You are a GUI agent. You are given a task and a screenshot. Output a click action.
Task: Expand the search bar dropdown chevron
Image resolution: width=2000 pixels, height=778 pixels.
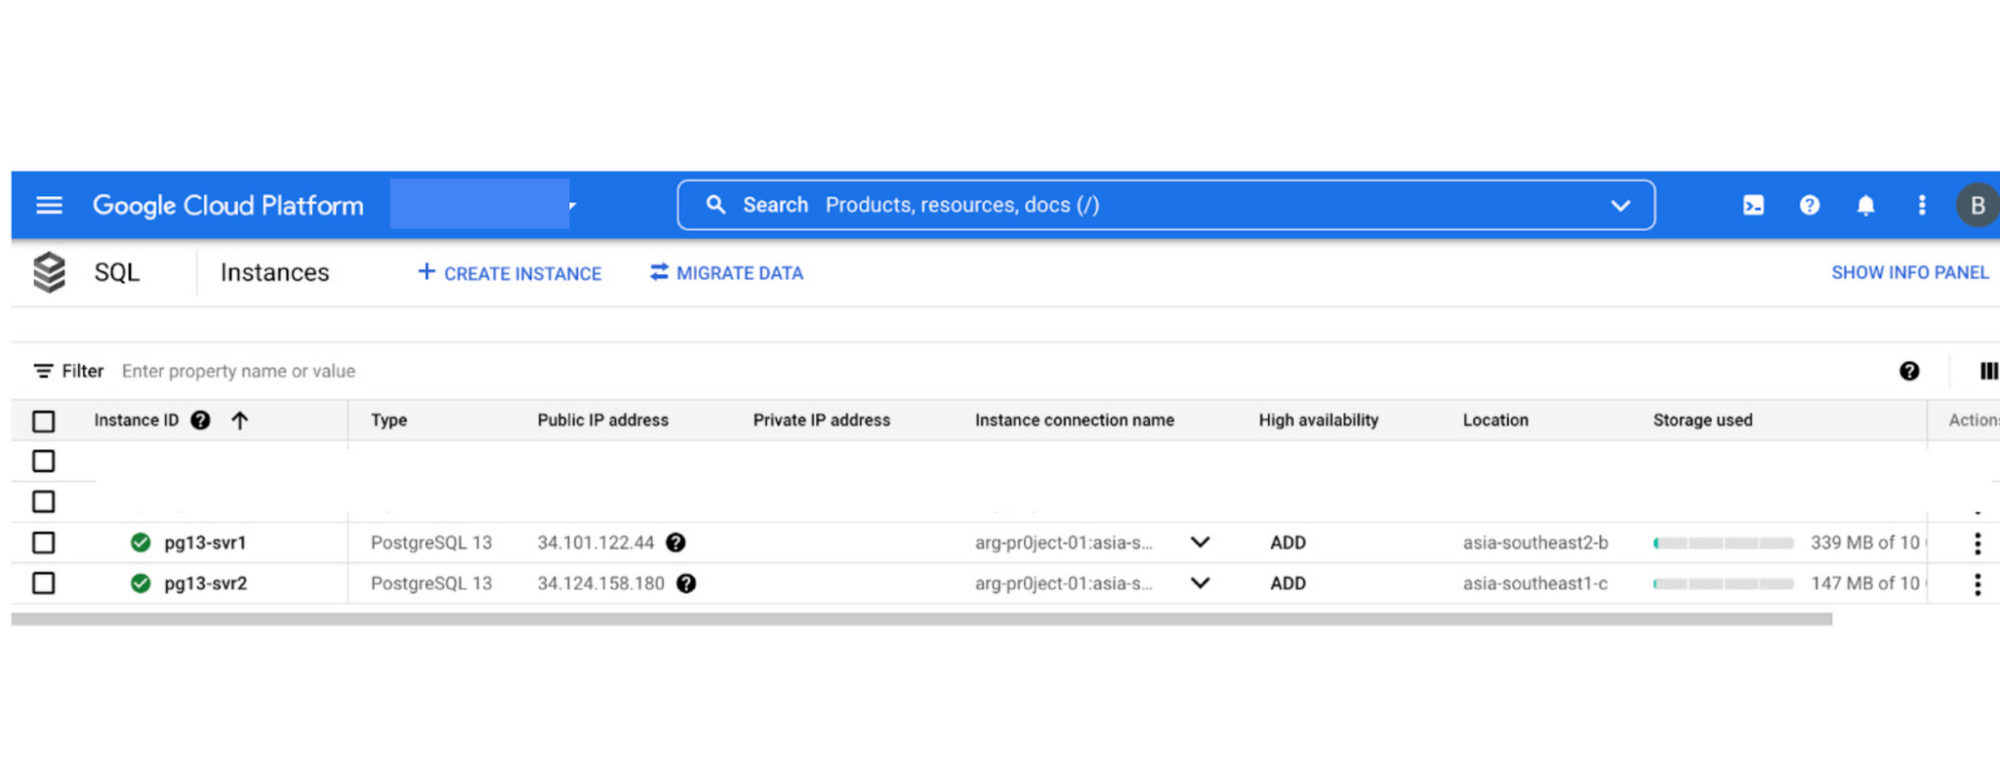[1620, 205]
